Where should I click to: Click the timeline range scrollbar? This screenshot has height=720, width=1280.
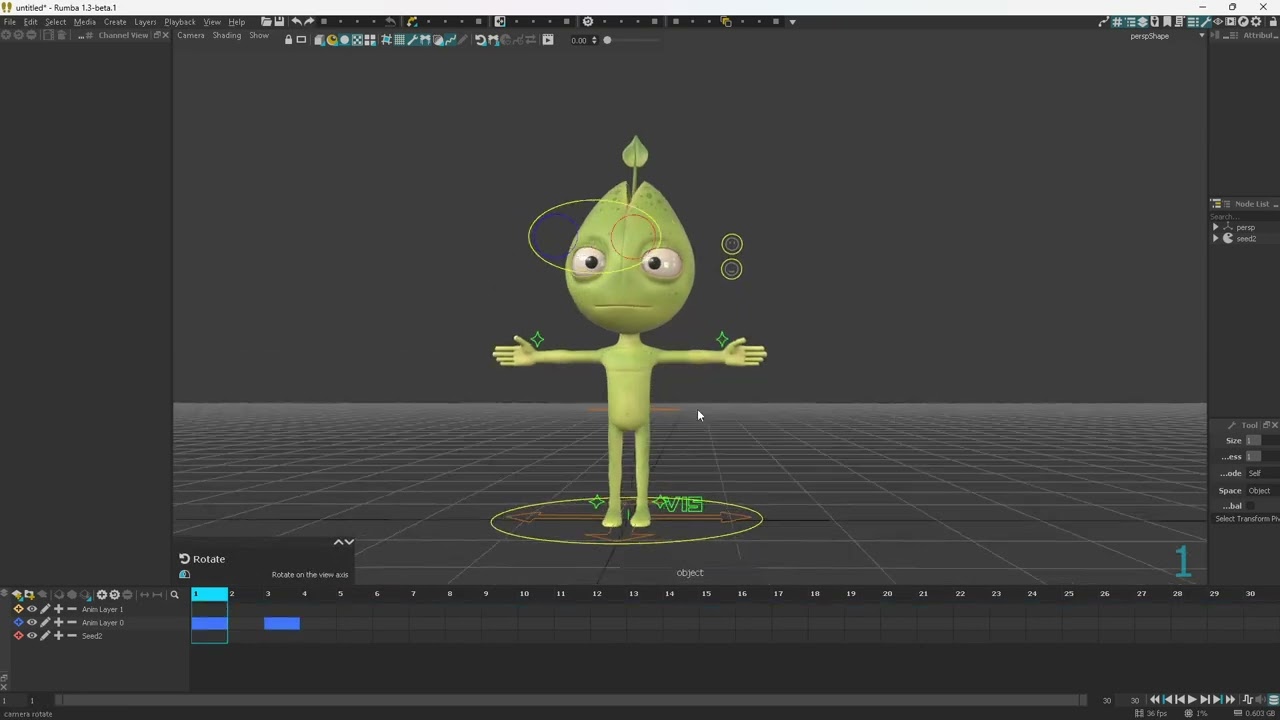coord(571,700)
